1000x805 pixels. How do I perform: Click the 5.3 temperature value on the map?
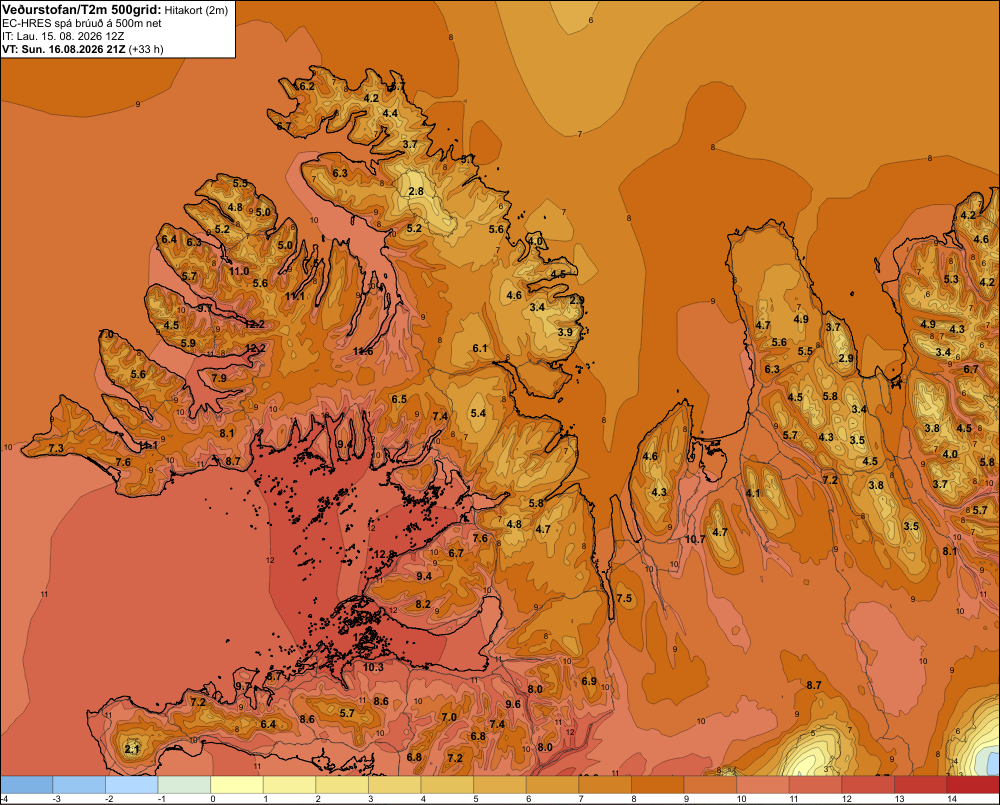951,279
